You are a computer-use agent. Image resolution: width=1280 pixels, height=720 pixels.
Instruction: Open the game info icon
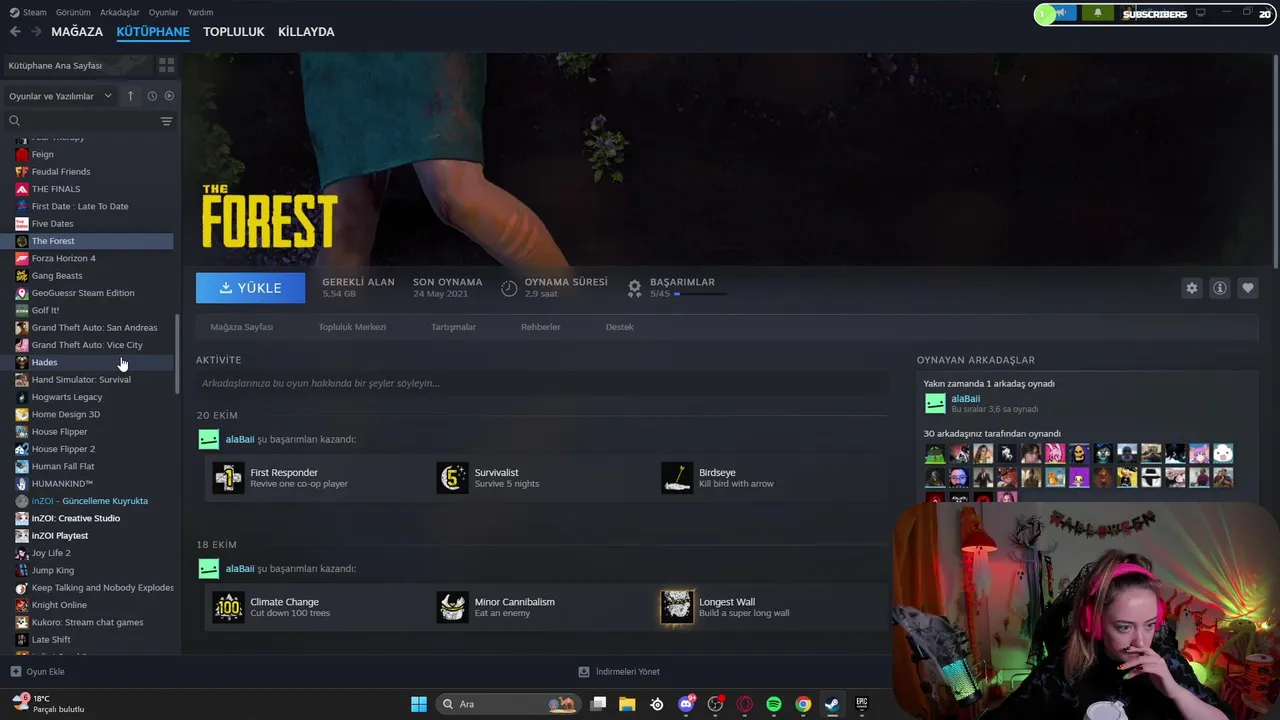click(x=1219, y=288)
